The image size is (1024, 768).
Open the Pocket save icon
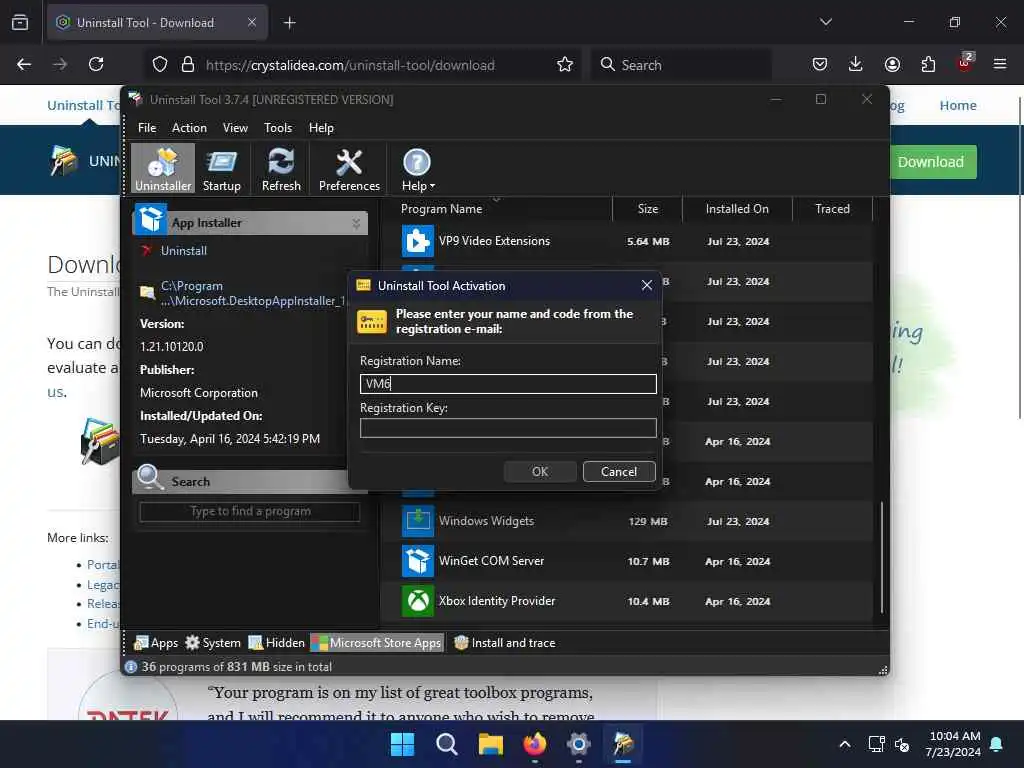coord(820,64)
